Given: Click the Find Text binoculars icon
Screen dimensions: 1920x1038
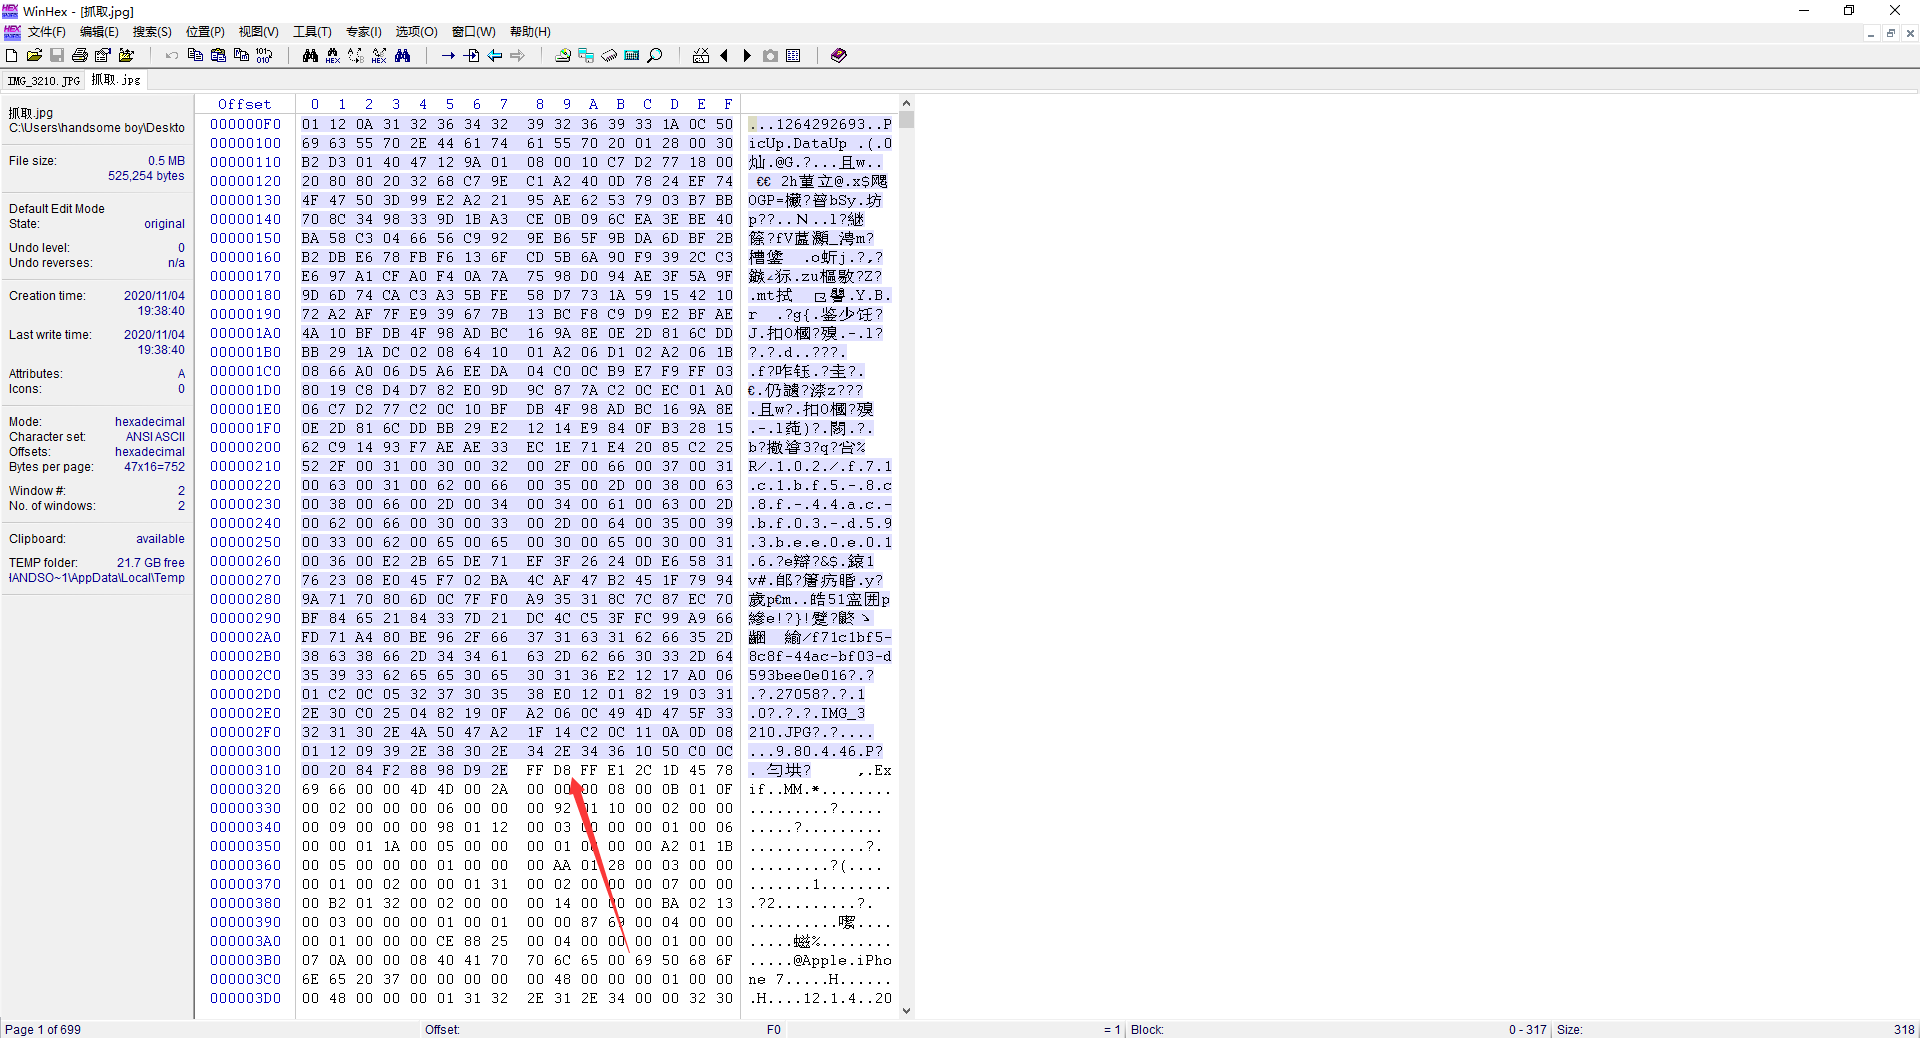Looking at the screenshot, I should 310,56.
